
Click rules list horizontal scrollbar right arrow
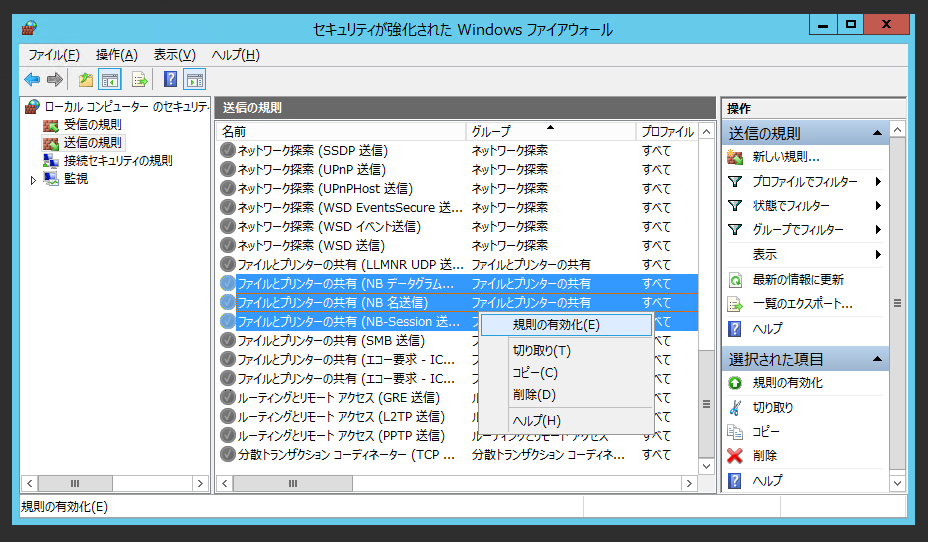pyautogui.click(x=689, y=483)
